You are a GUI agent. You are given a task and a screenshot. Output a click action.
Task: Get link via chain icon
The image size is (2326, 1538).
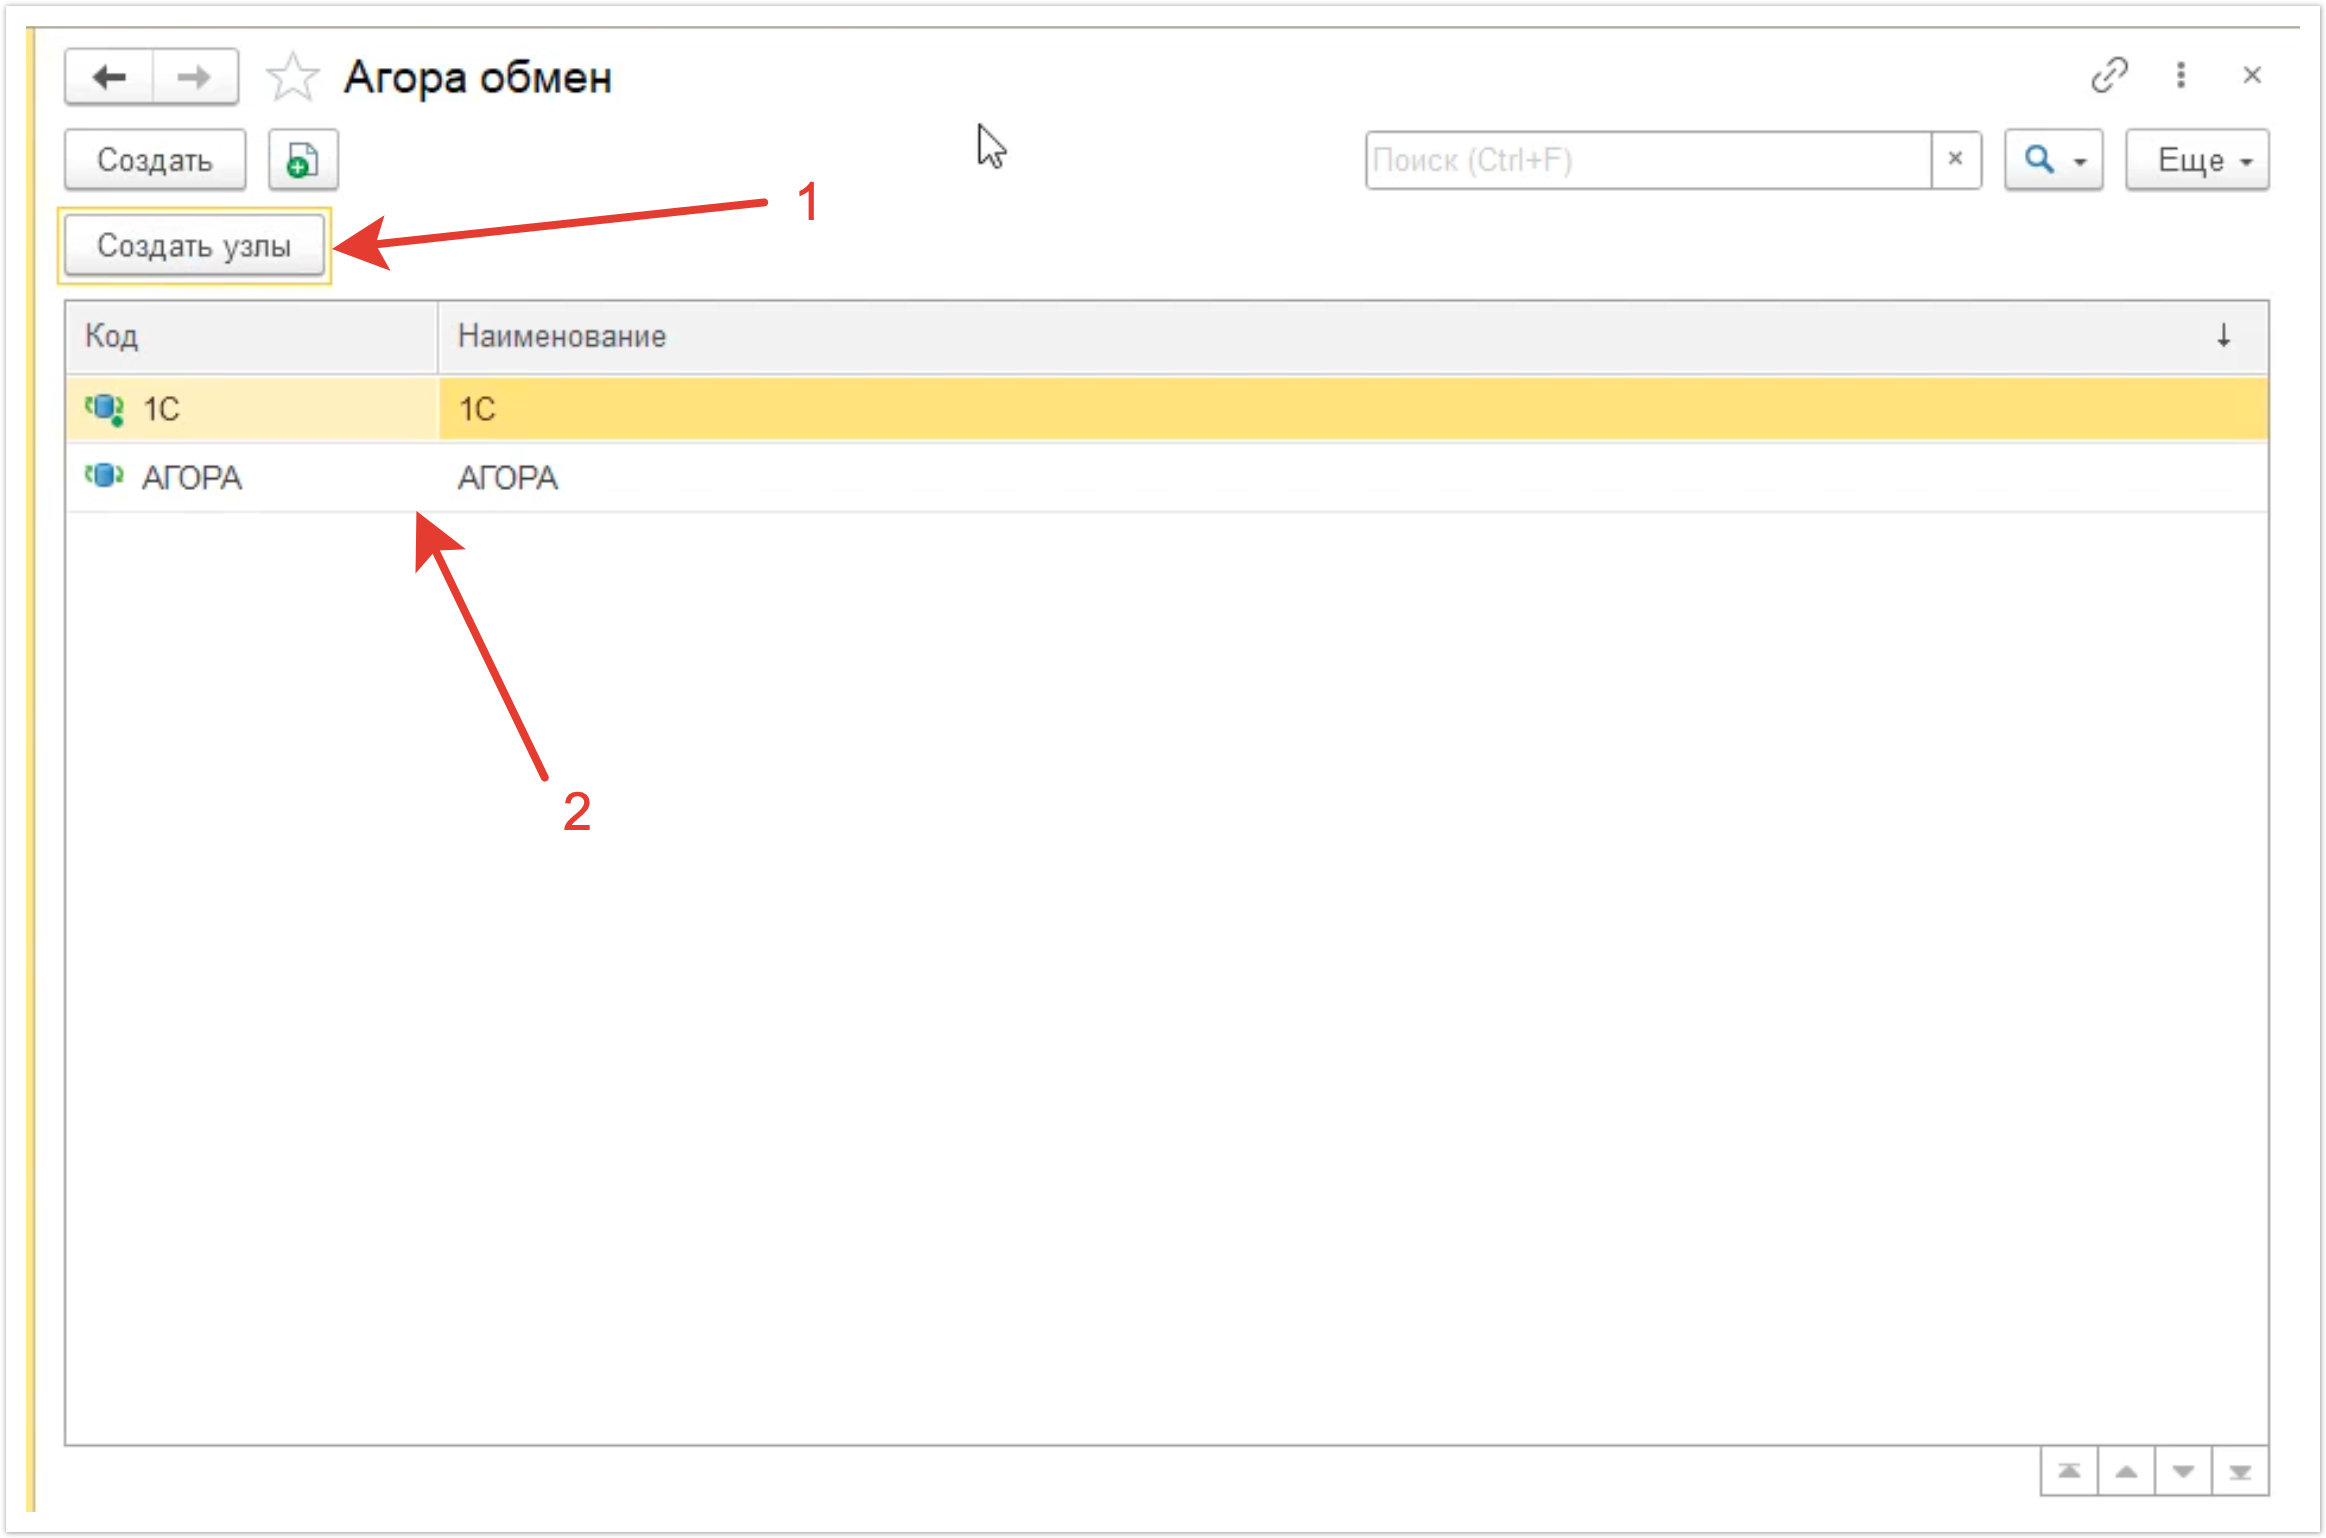2109,75
